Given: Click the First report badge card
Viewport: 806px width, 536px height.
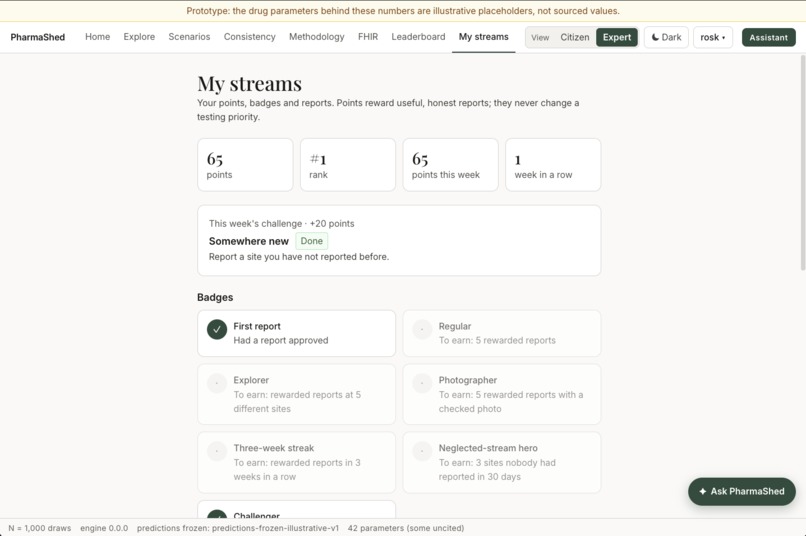Looking at the screenshot, I should [x=297, y=333].
